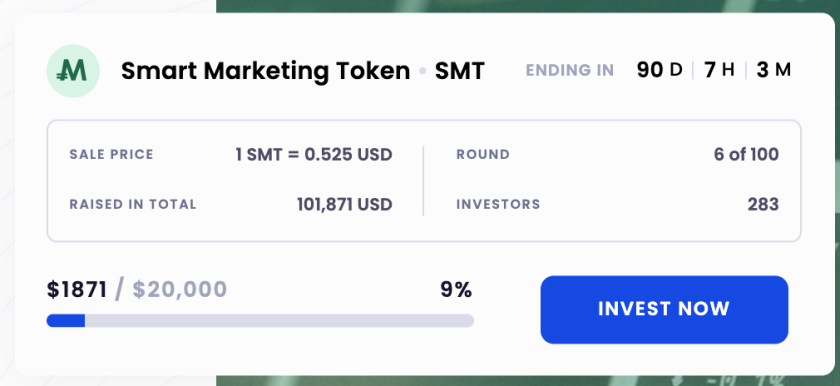Click the Smart Marketing Token title
This screenshot has height=386, width=840.
tap(266, 71)
